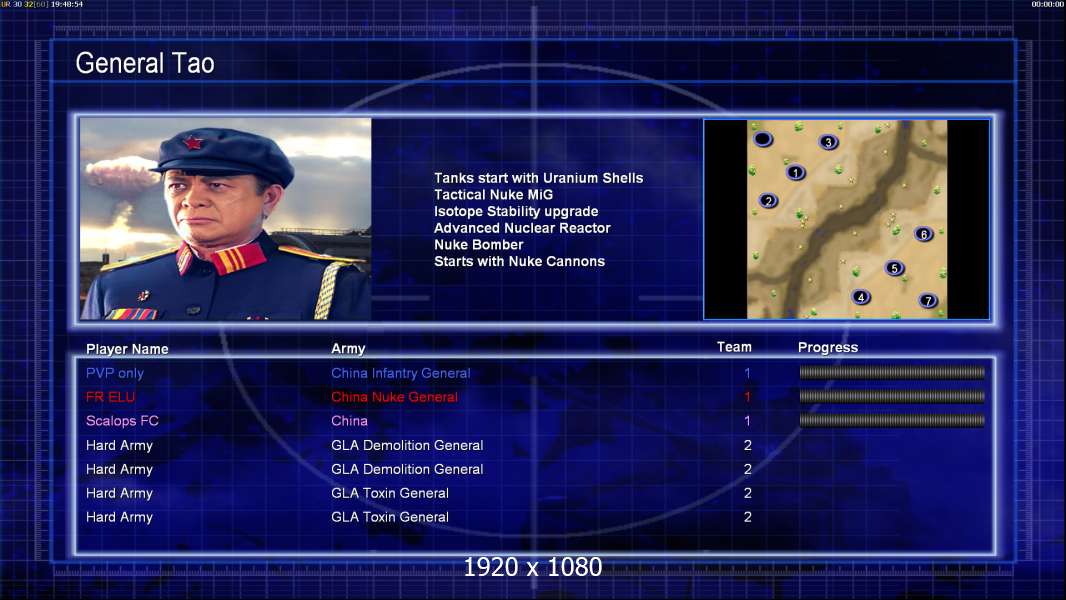Click start position marker 5 on the map
The width and height of the screenshot is (1066, 600).
pos(894,268)
